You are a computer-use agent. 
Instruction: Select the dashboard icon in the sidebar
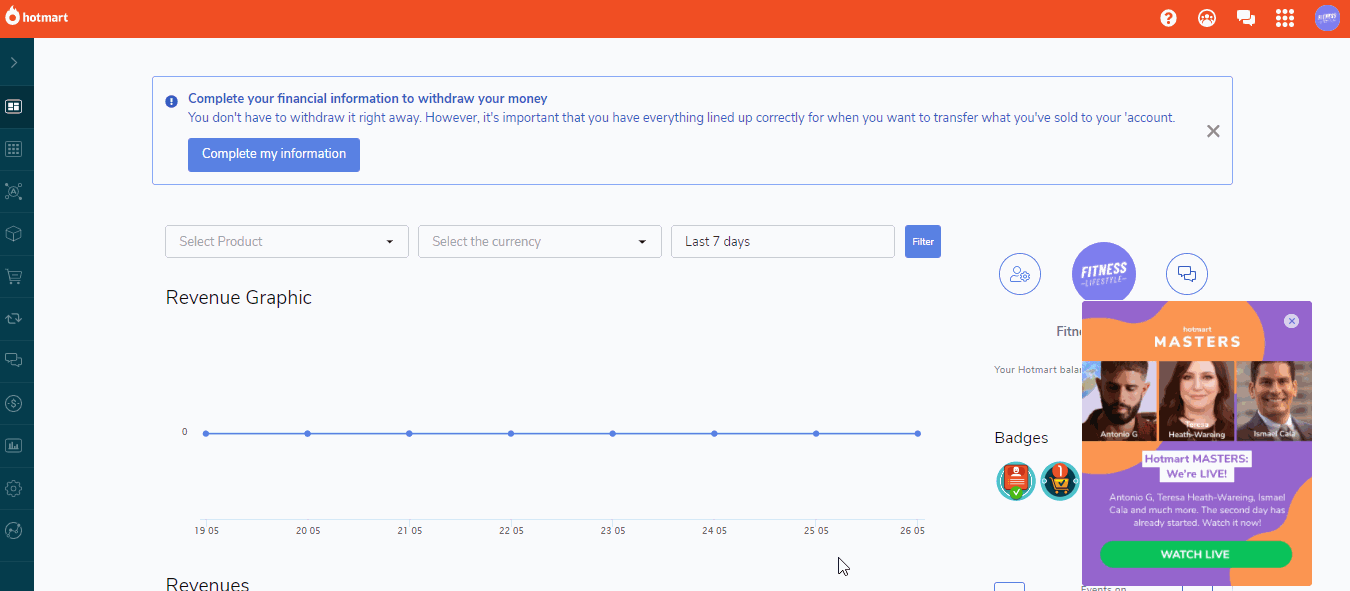click(x=14, y=106)
